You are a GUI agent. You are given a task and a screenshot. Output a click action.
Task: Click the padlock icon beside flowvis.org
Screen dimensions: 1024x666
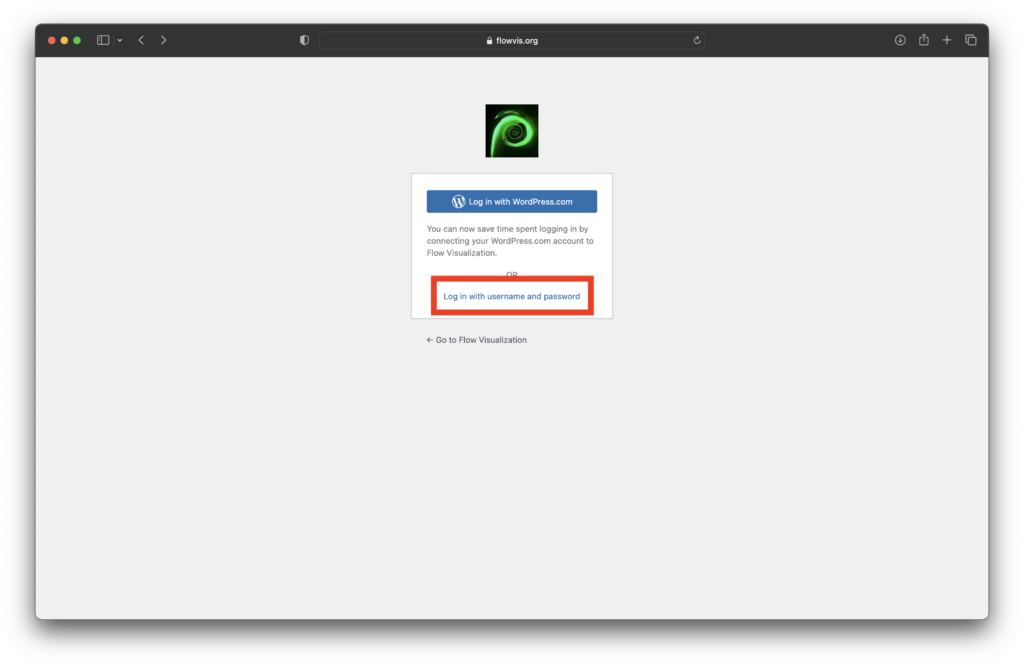coord(489,41)
